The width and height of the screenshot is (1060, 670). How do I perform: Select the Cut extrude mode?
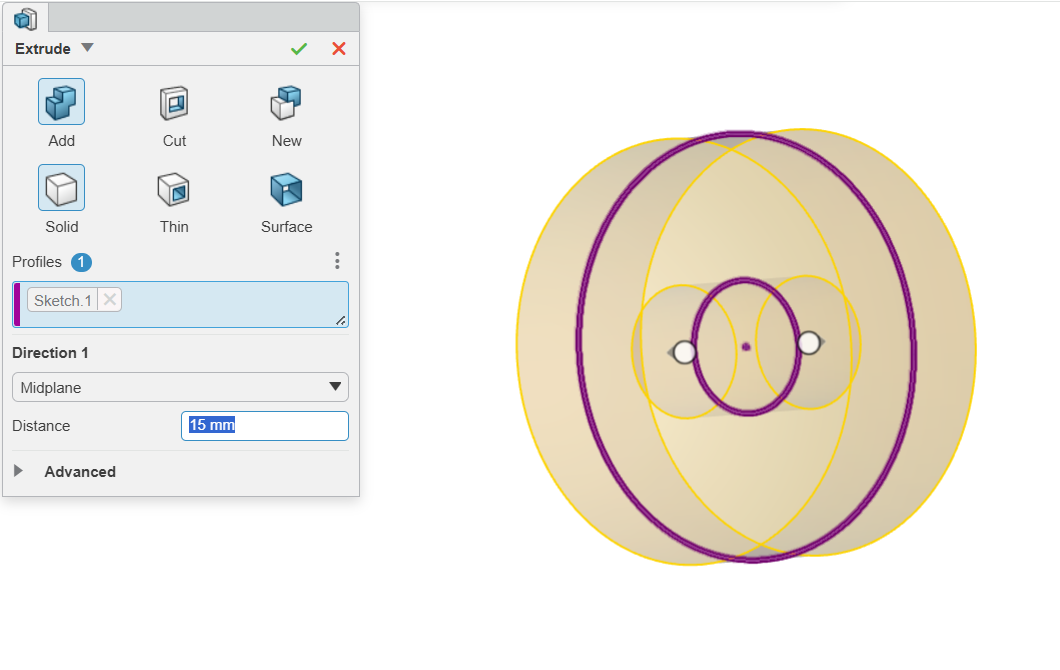pyautogui.click(x=174, y=102)
